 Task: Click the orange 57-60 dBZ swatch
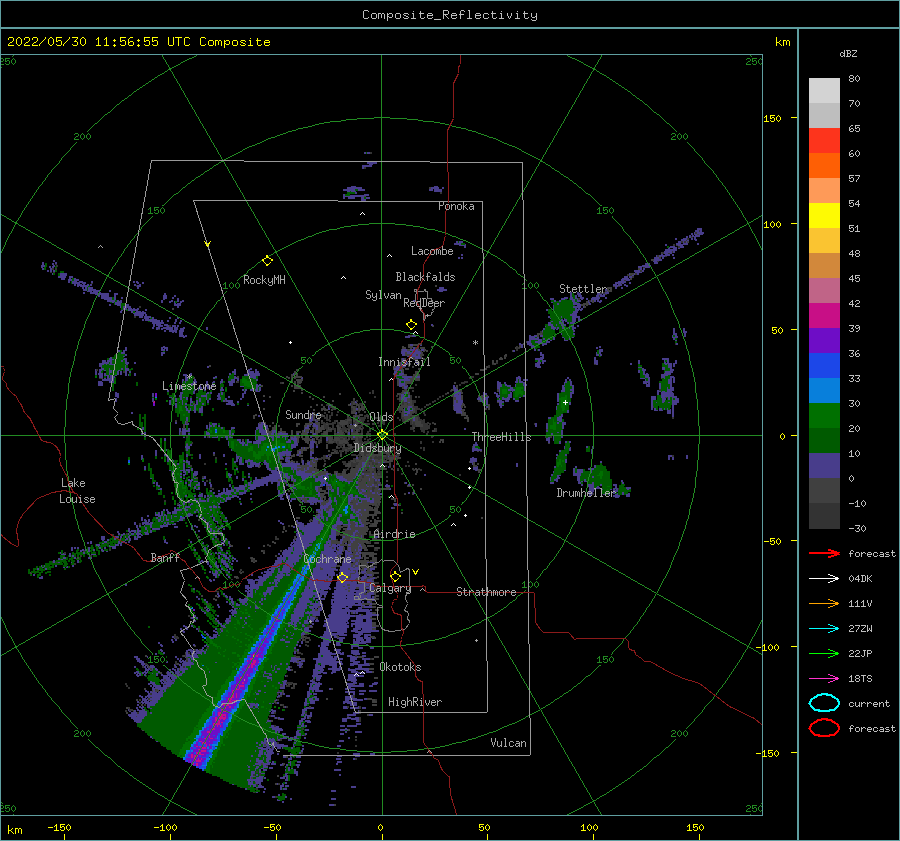824,166
